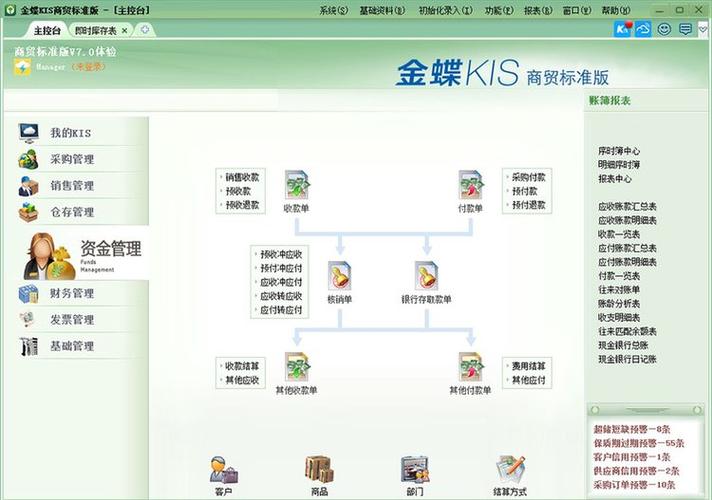Expand the top-right toolbar dropdown arrow
Image resolution: width=712 pixels, height=500 pixels.
(x=703, y=30)
